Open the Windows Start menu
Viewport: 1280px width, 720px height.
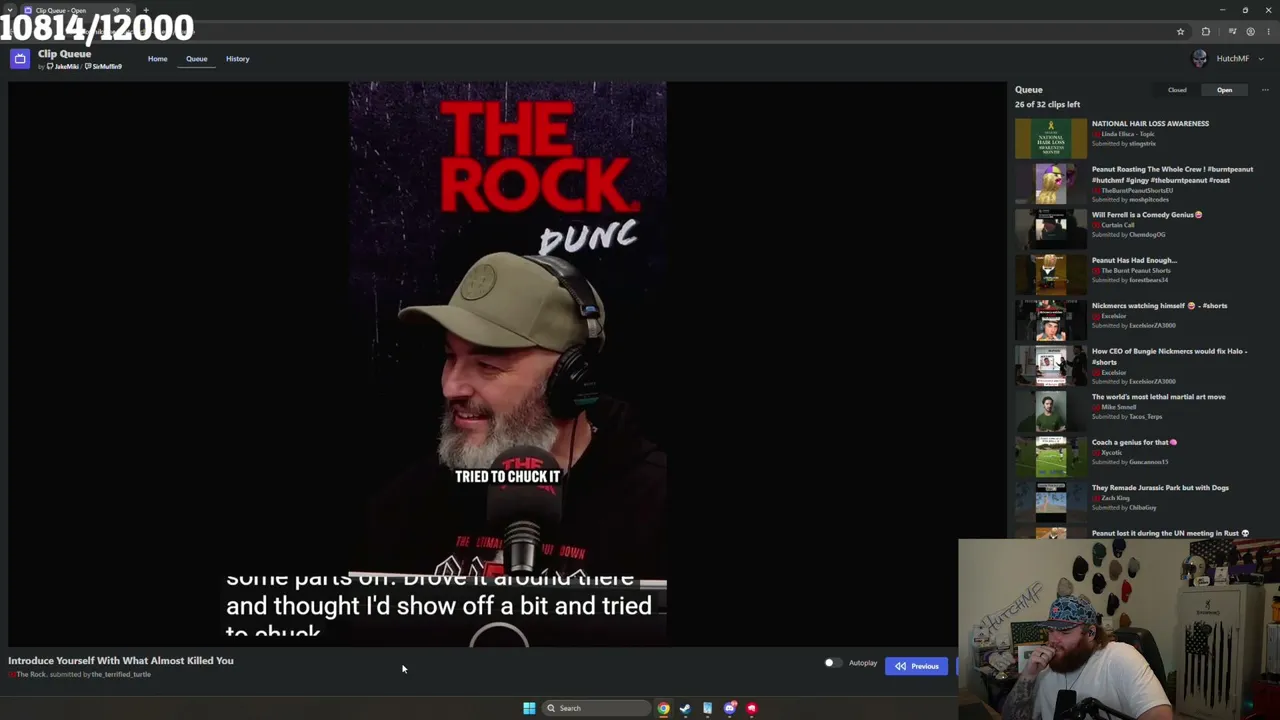click(x=529, y=708)
